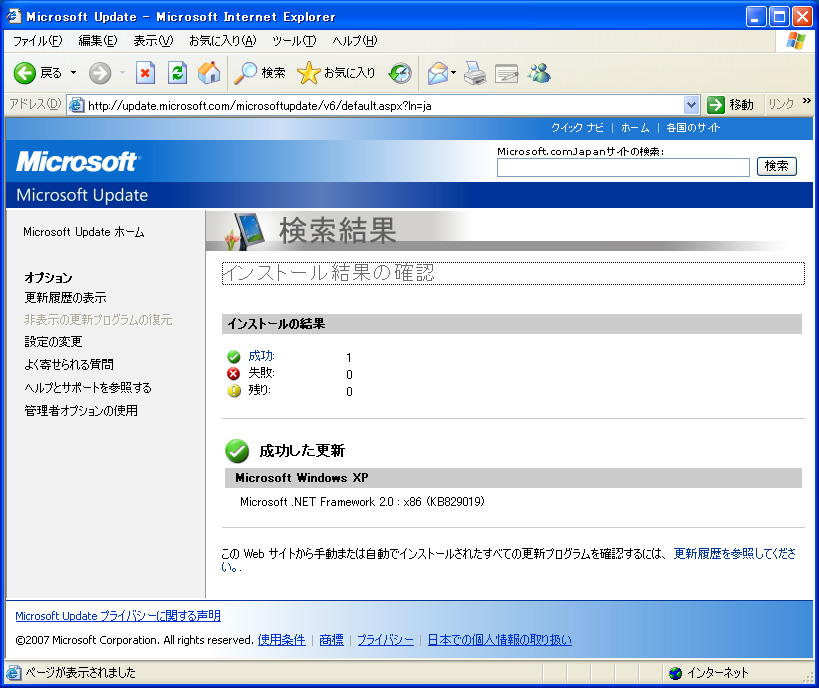This screenshot has width=819, height=688.
Task: Open the ヘルプ(H) menu
Action: click(x=355, y=41)
